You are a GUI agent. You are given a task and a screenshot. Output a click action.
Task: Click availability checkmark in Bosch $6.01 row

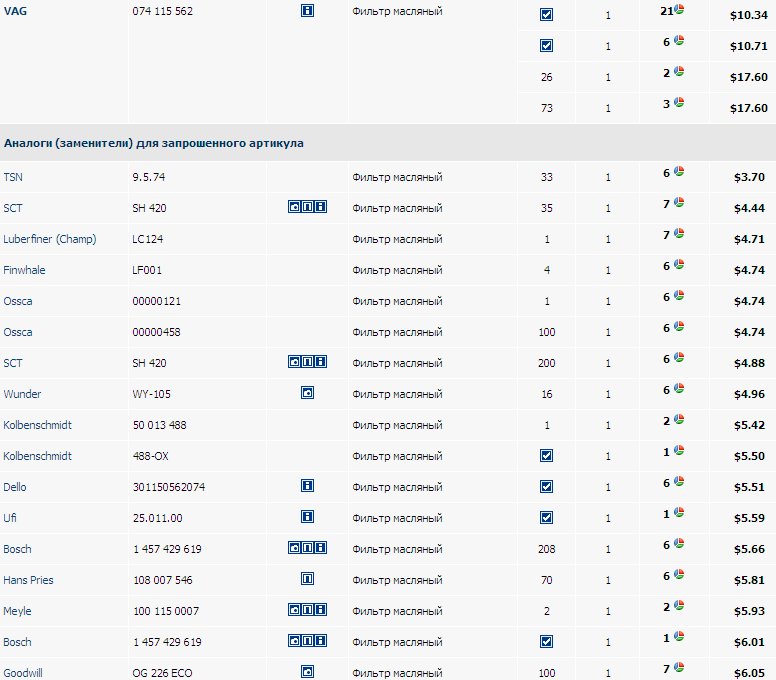click(x=546, y=641)
